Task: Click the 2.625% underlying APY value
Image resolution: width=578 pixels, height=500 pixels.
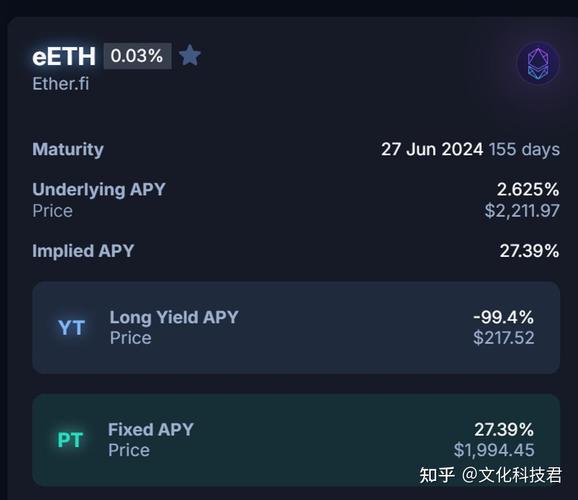Action: click(x=528, y=190)
